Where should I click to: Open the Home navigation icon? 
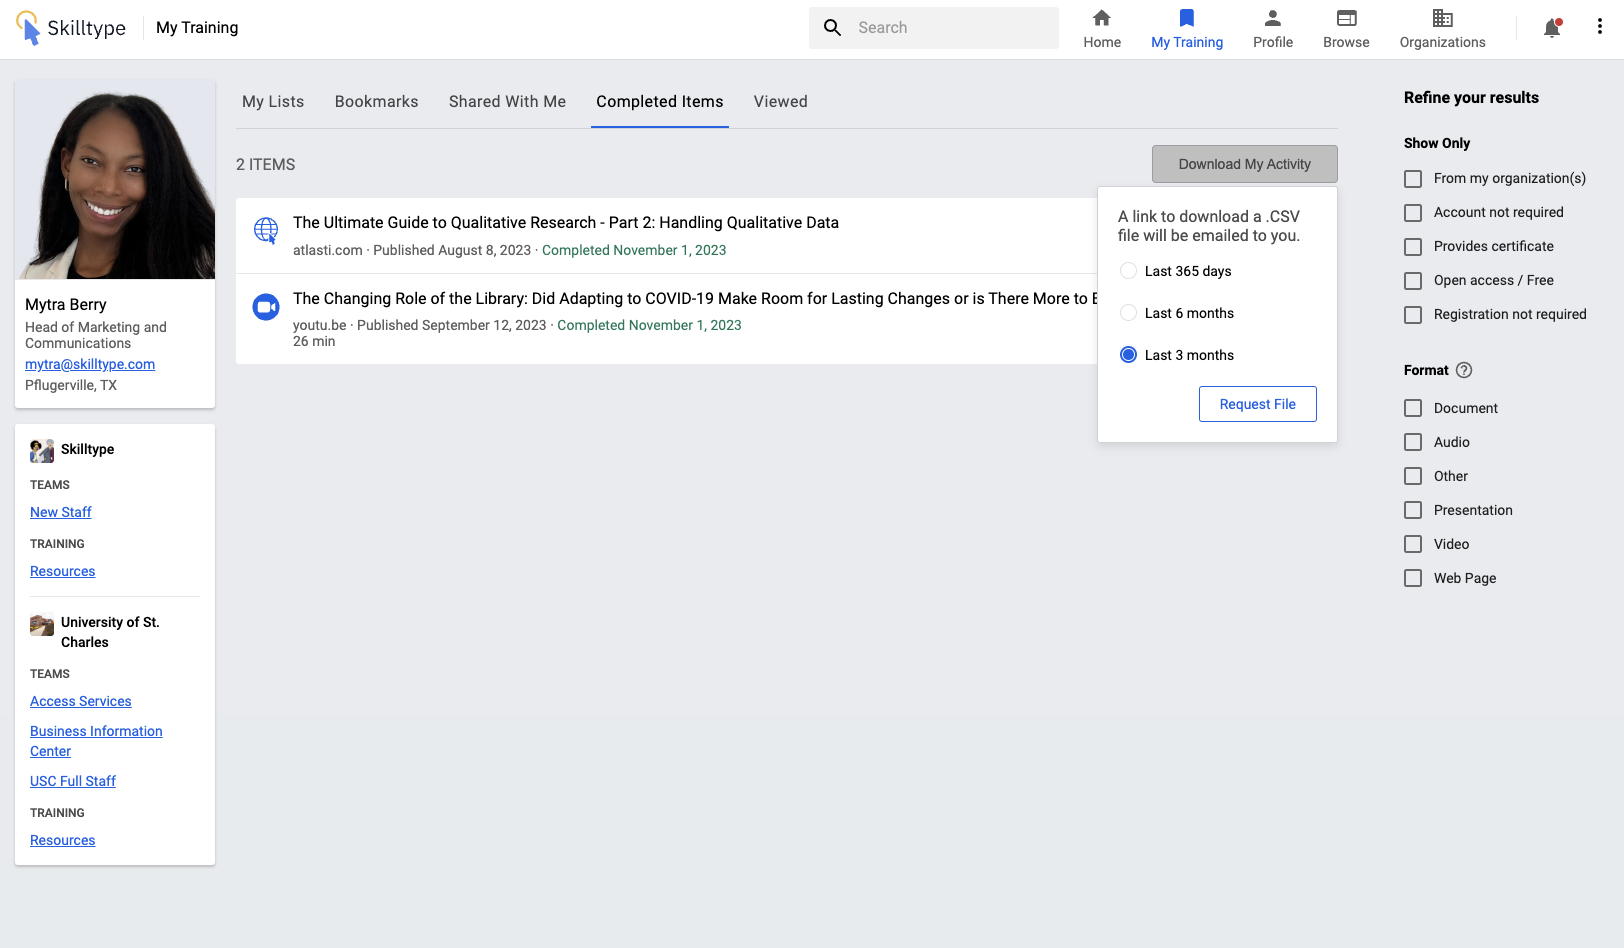click(1101, 18)
